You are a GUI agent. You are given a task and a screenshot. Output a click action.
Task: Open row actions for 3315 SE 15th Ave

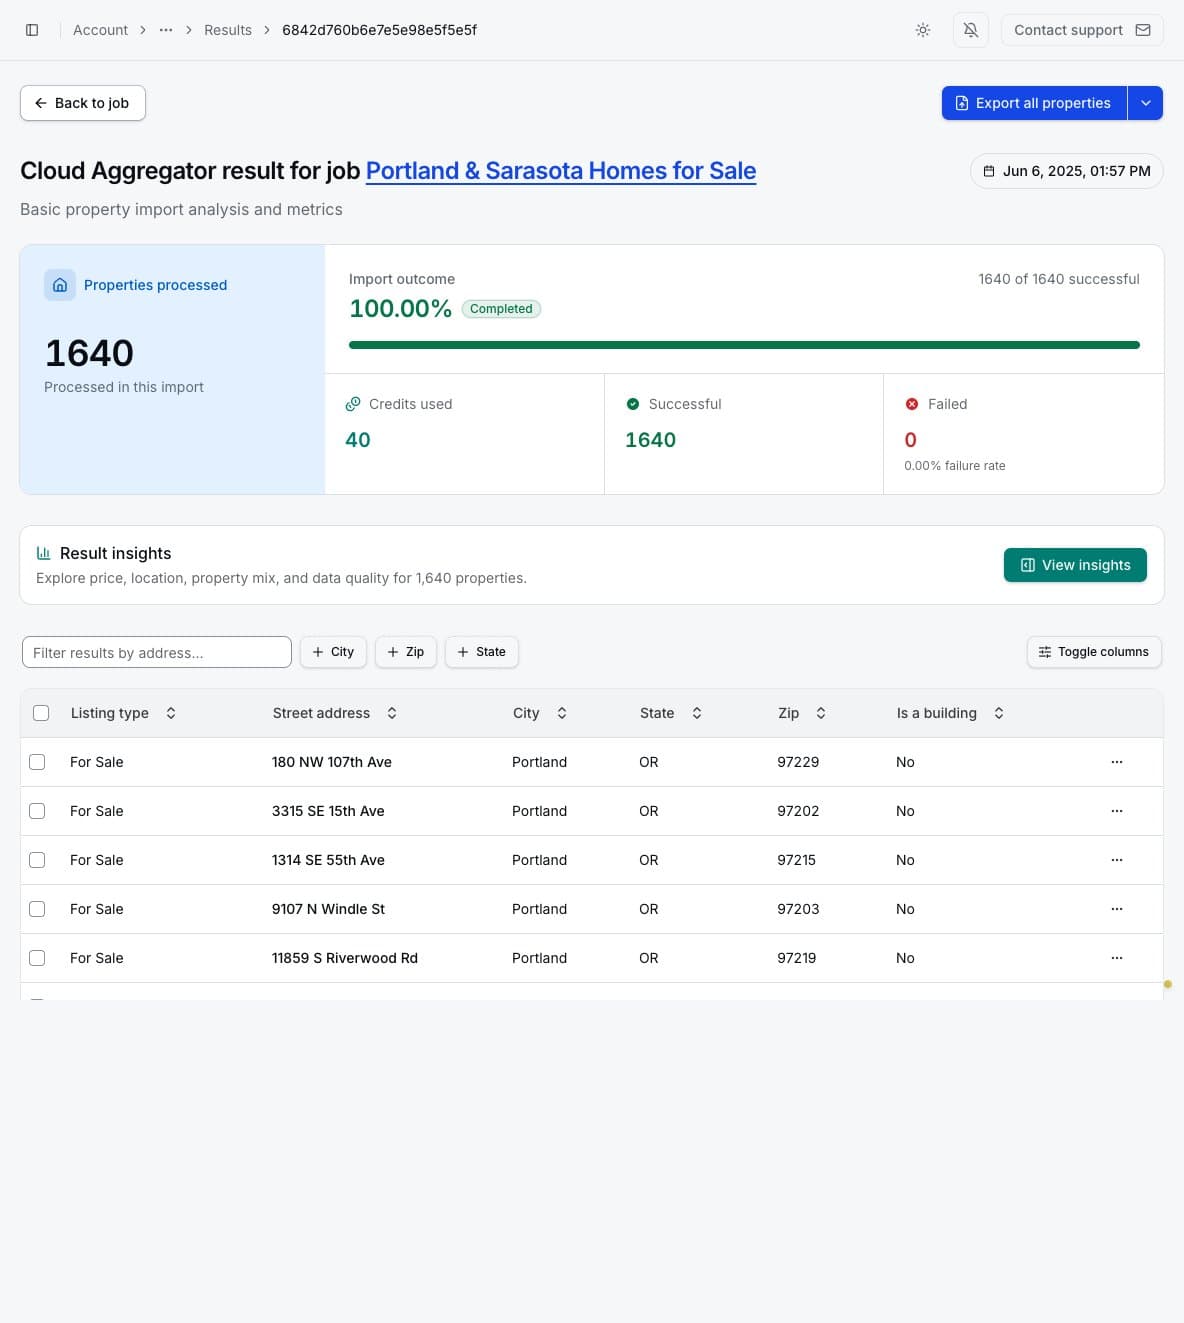pos(1117,811)
